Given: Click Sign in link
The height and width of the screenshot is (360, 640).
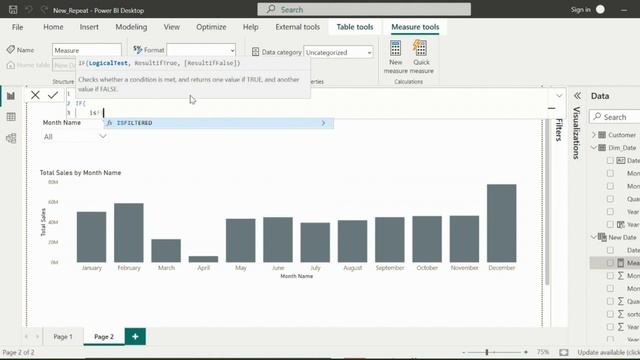Looking at the screenshot, I should (x=580, y=9).
